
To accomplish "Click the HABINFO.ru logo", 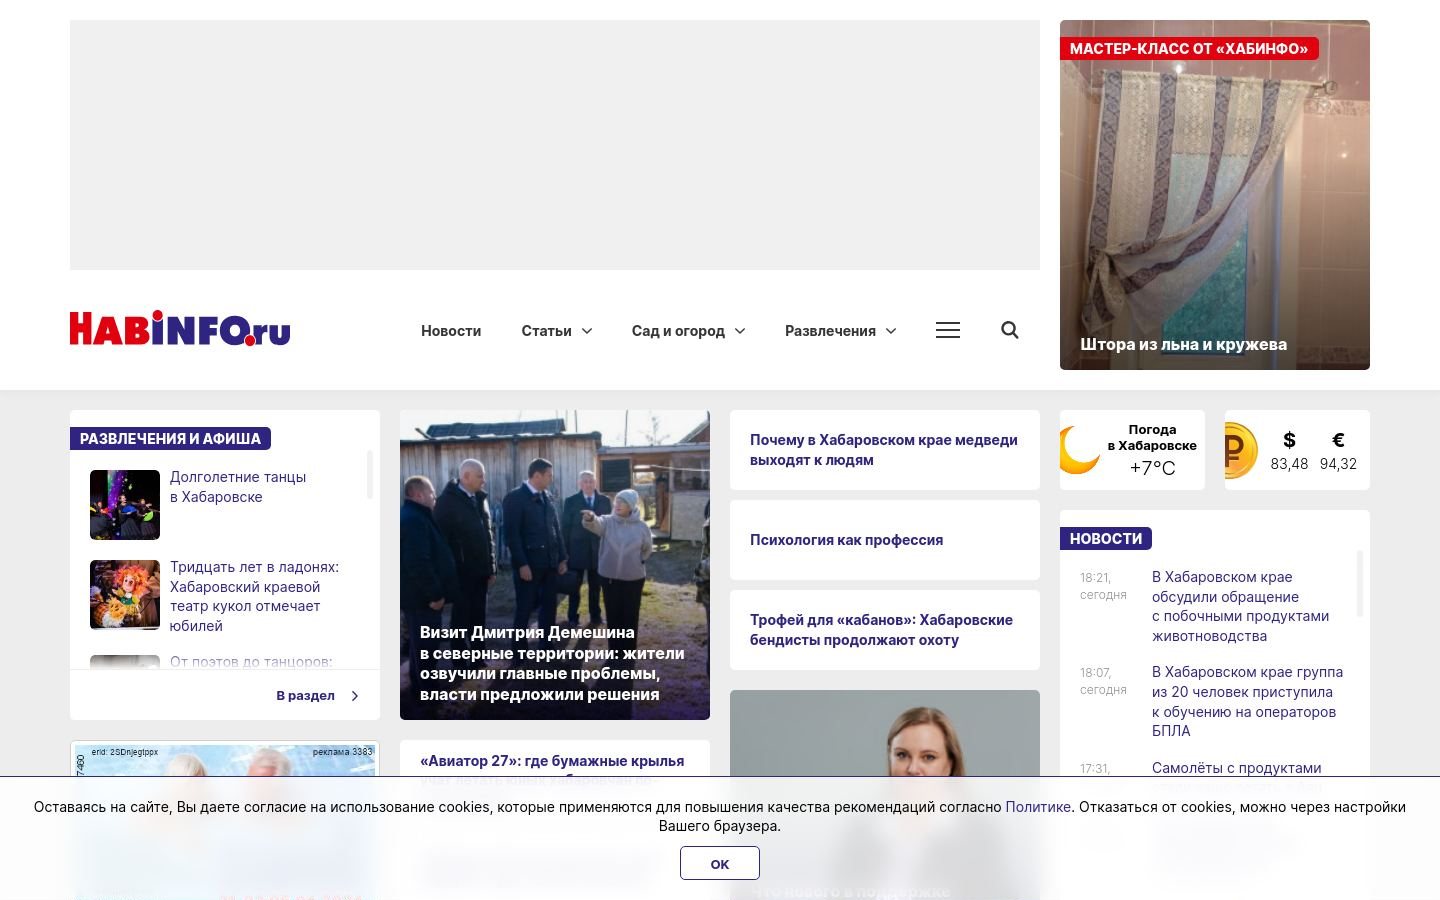I will pyautogui.click(x=180, y=329).
